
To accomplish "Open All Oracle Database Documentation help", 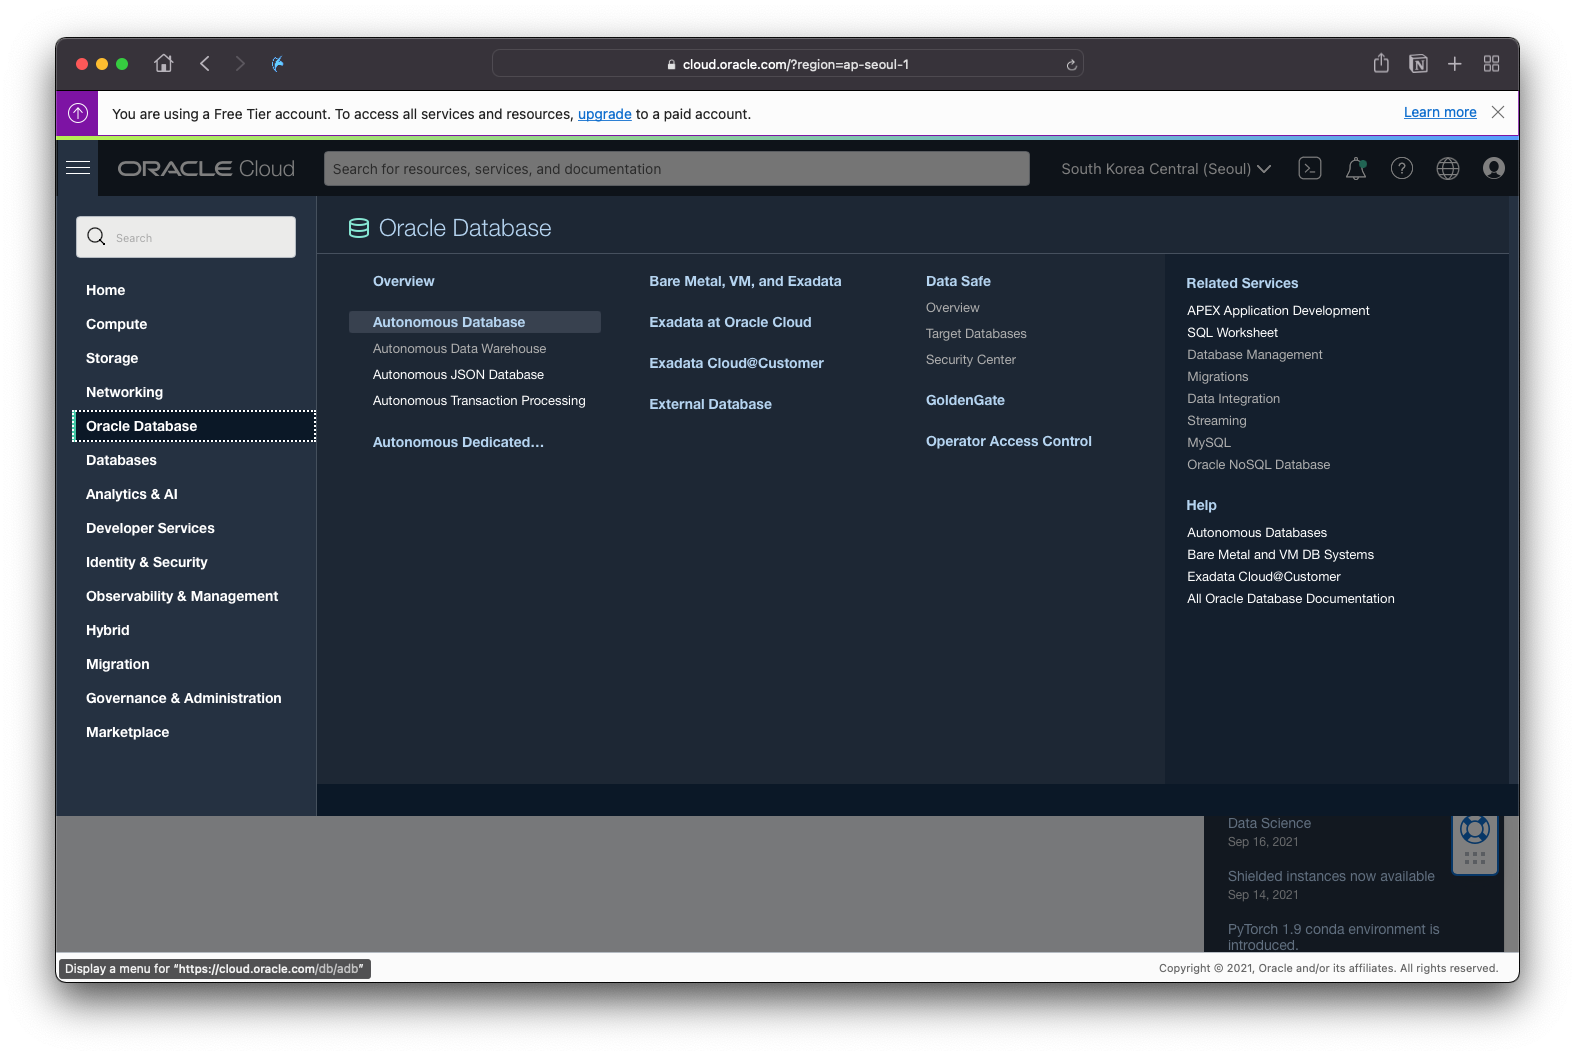I will [x=1291, y=599].
